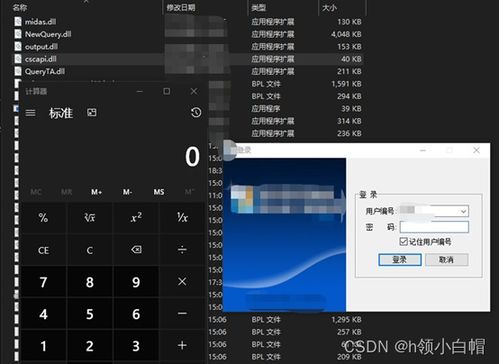499x364 pixels.
Task: Click the 1,295 KB size cell
Action: click(346, 319)
